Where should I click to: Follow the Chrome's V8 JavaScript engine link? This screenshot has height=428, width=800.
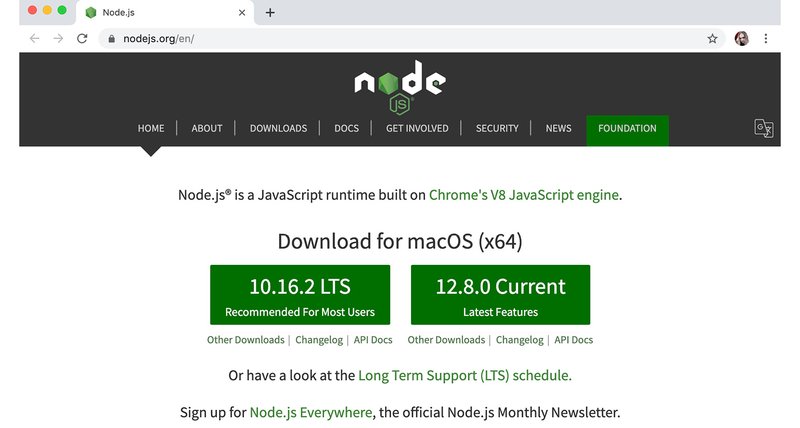[523, 195]
